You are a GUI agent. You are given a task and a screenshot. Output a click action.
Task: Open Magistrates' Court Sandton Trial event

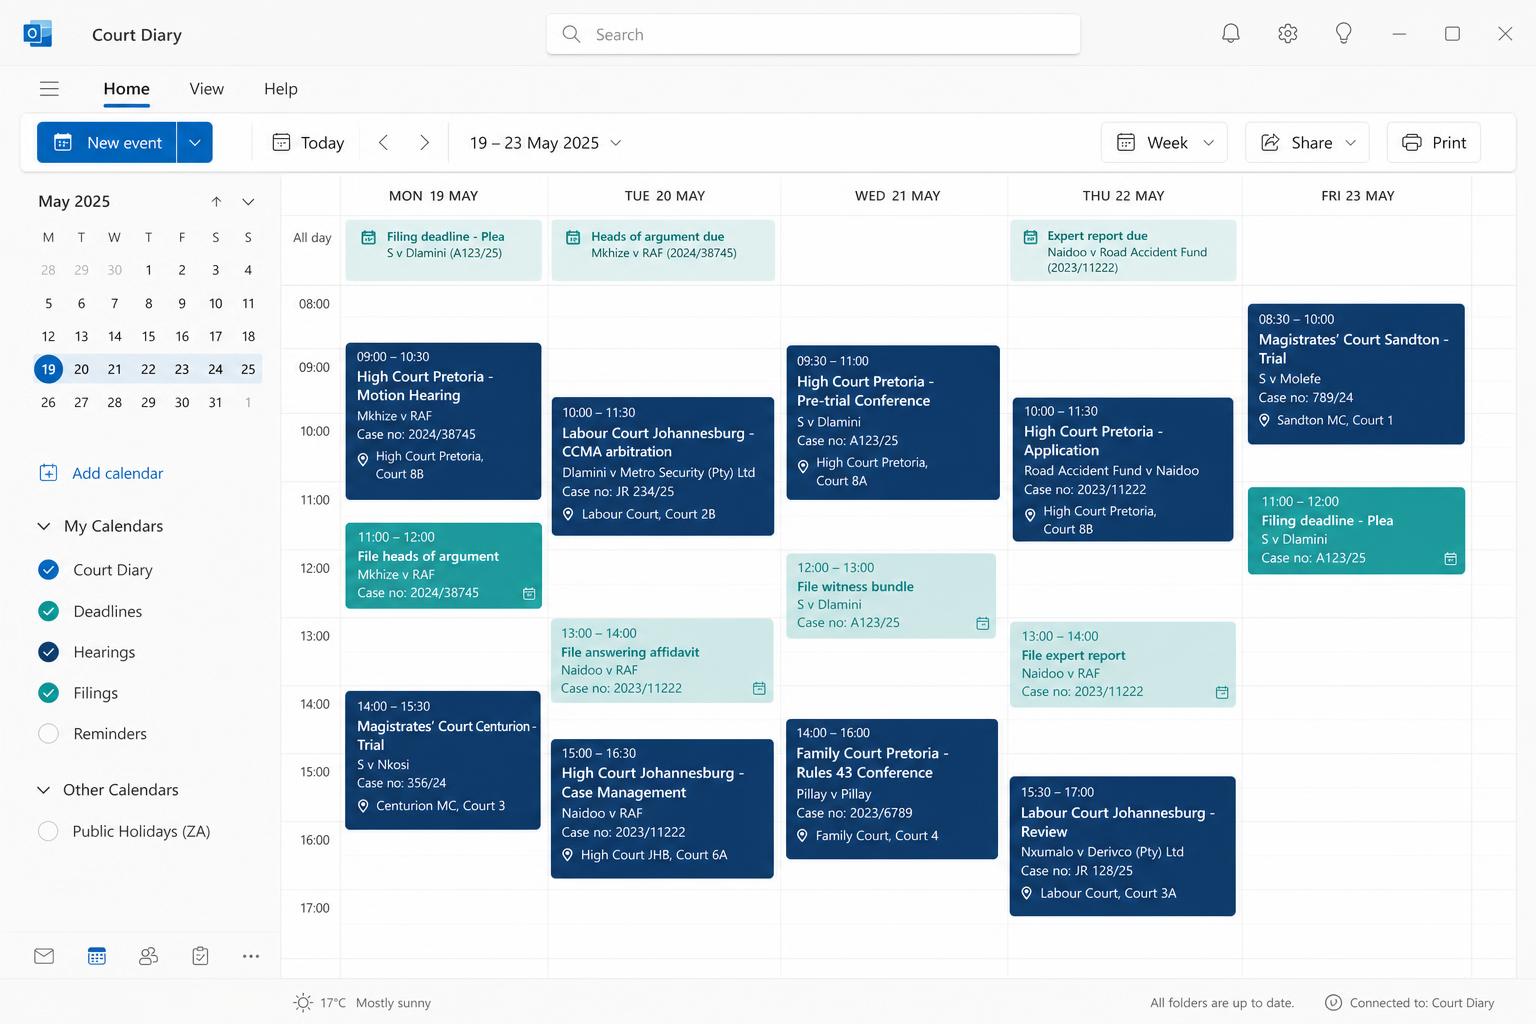tap(1356, 374)
